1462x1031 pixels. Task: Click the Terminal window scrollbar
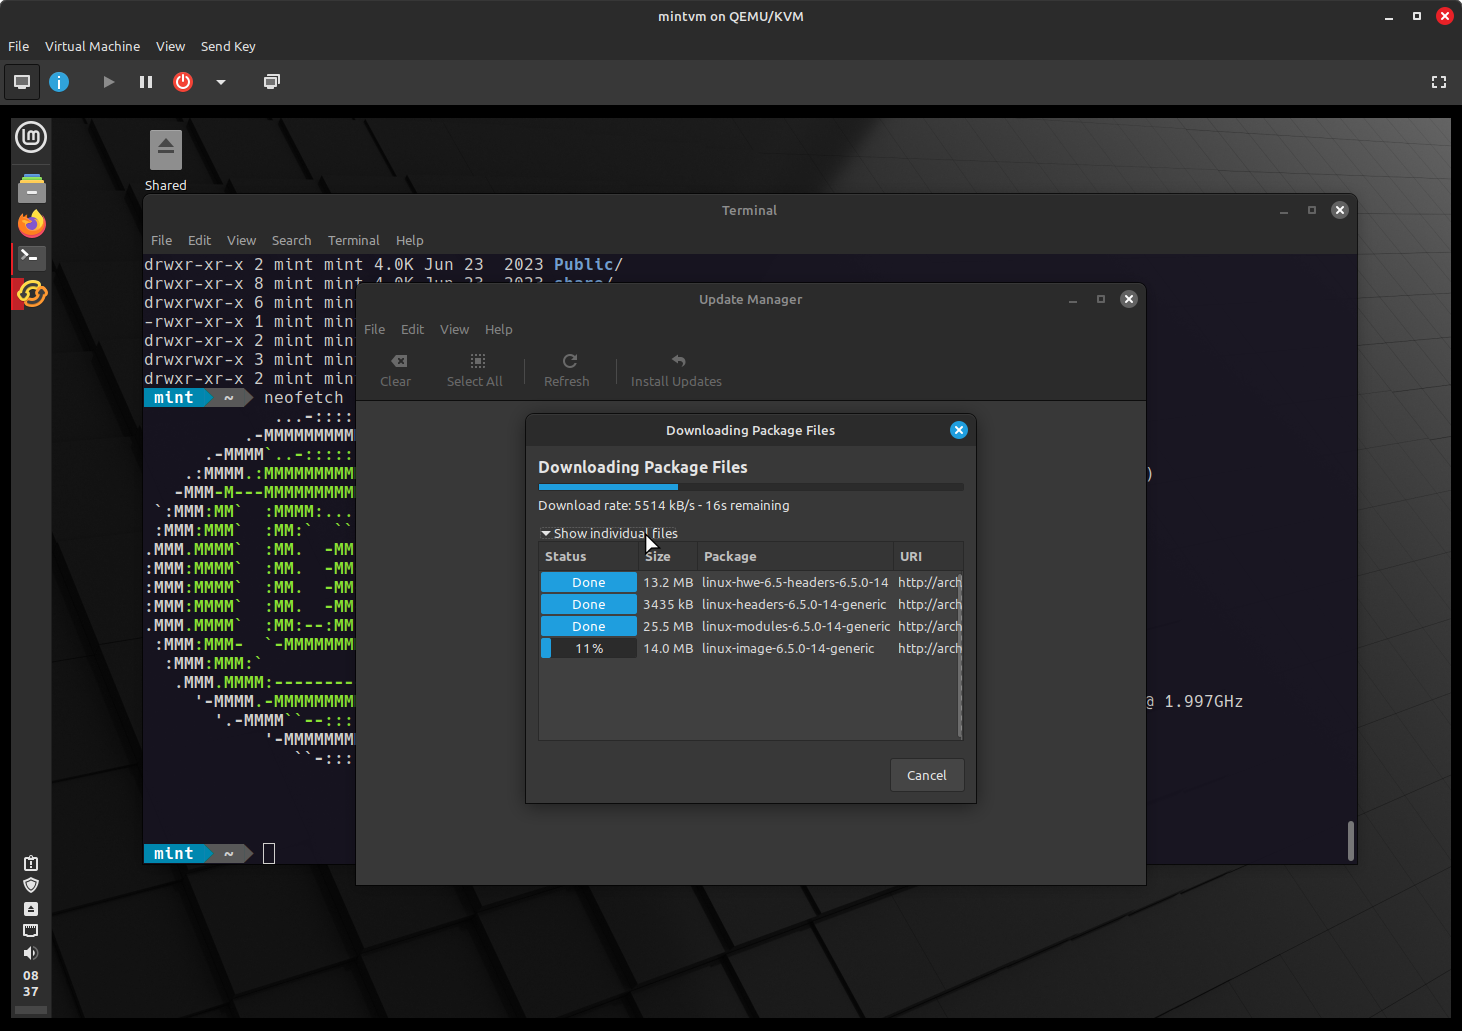coord(1351,840)
